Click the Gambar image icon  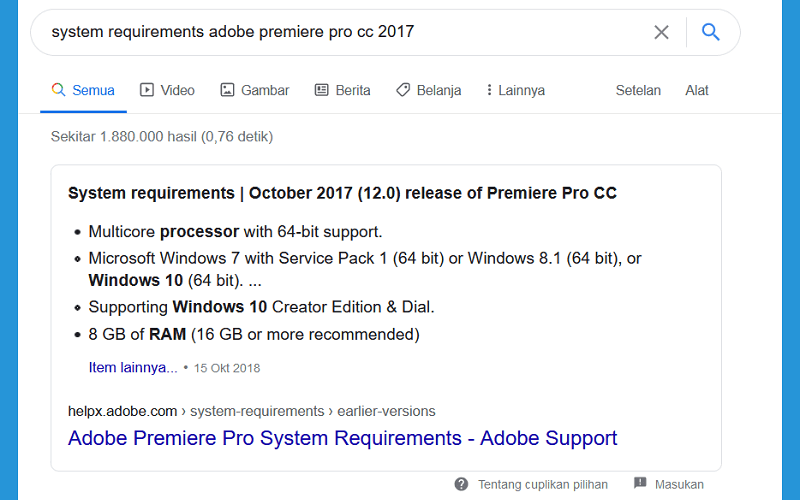click(227, 90)
